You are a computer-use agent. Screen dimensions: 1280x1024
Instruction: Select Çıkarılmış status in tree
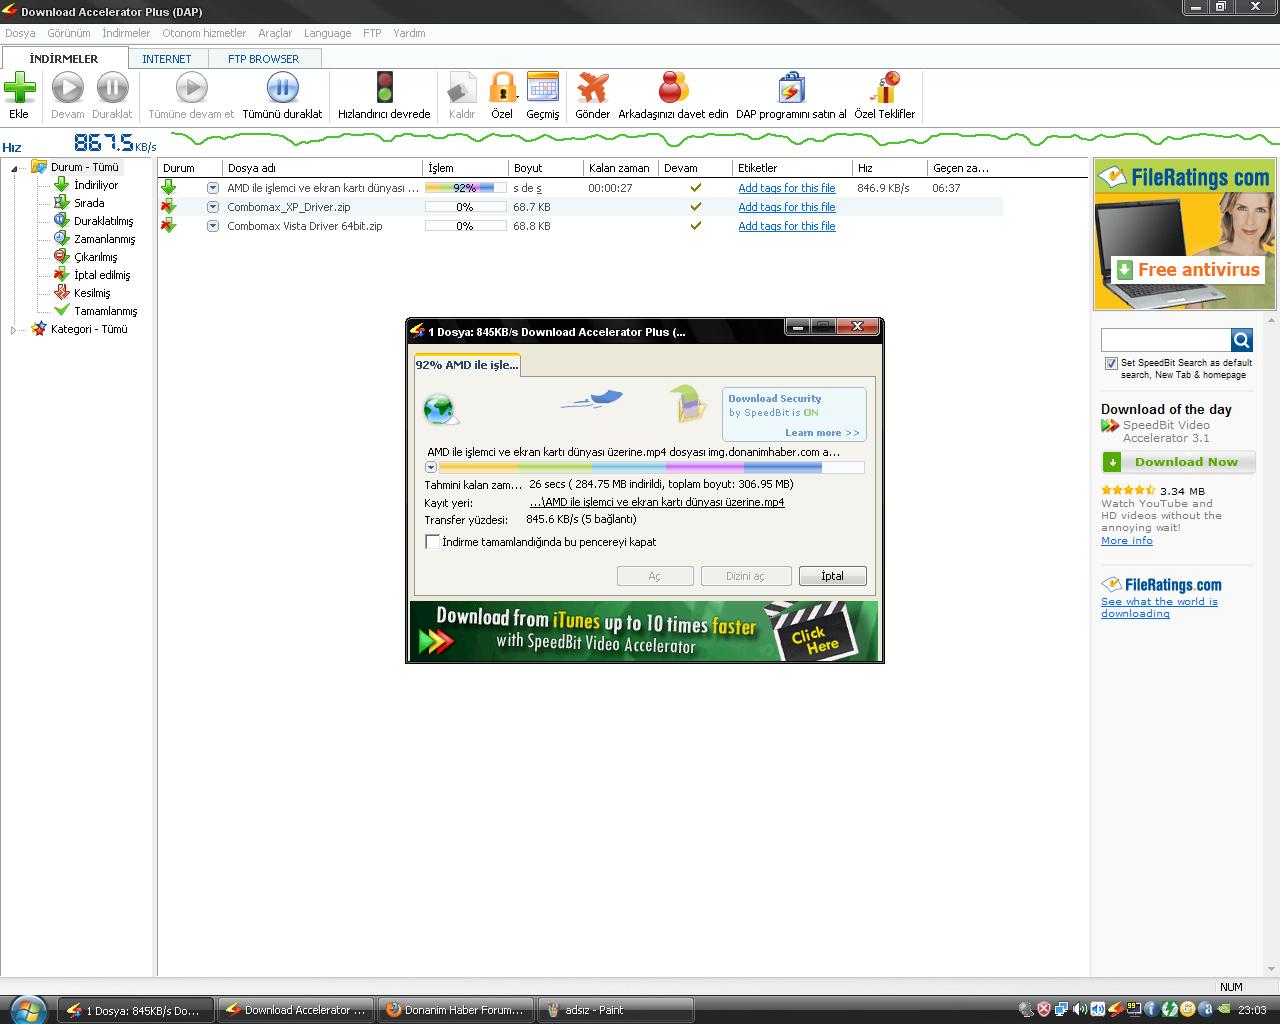click(95, 257)
